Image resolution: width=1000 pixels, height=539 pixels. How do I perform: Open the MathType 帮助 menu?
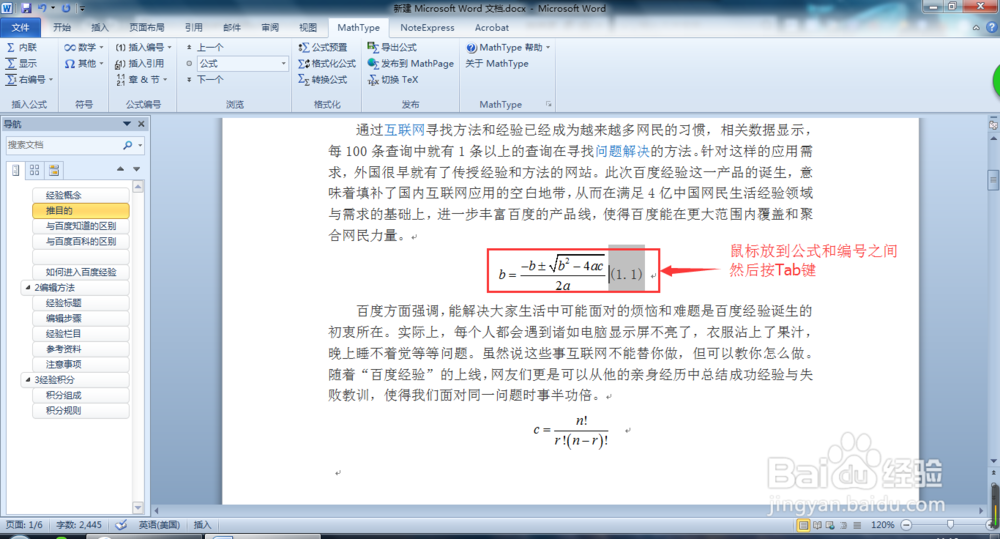coord(508,47)
